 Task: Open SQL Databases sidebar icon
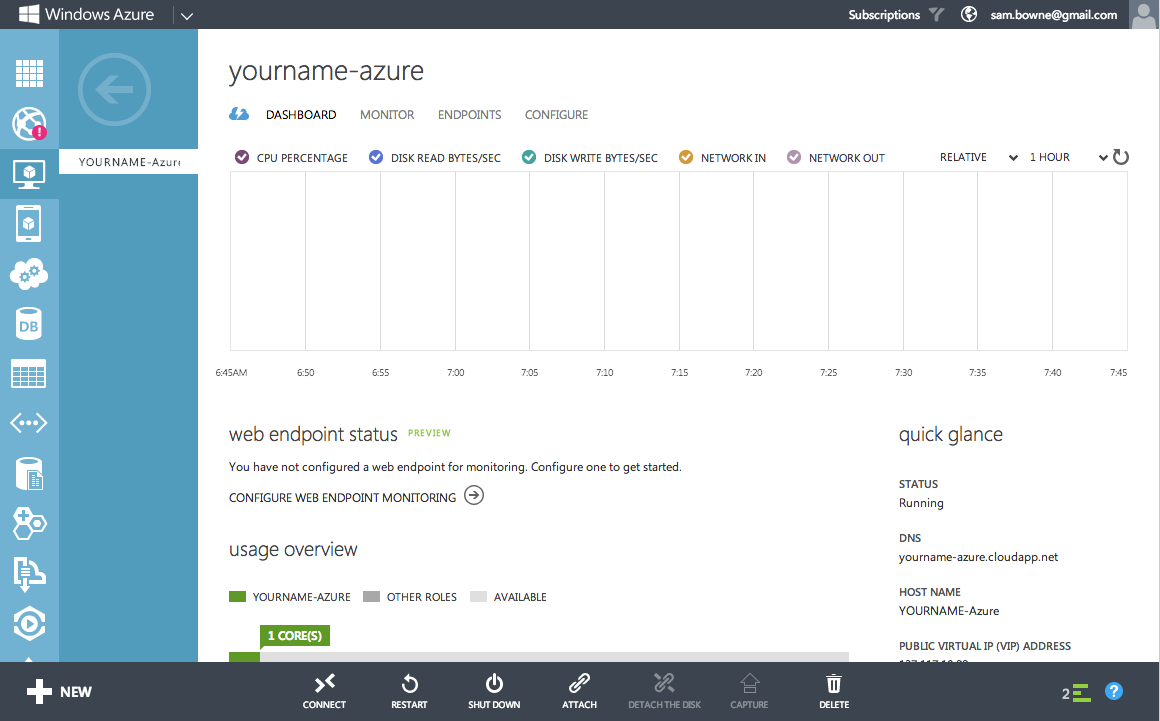click(x=29, y=324)
